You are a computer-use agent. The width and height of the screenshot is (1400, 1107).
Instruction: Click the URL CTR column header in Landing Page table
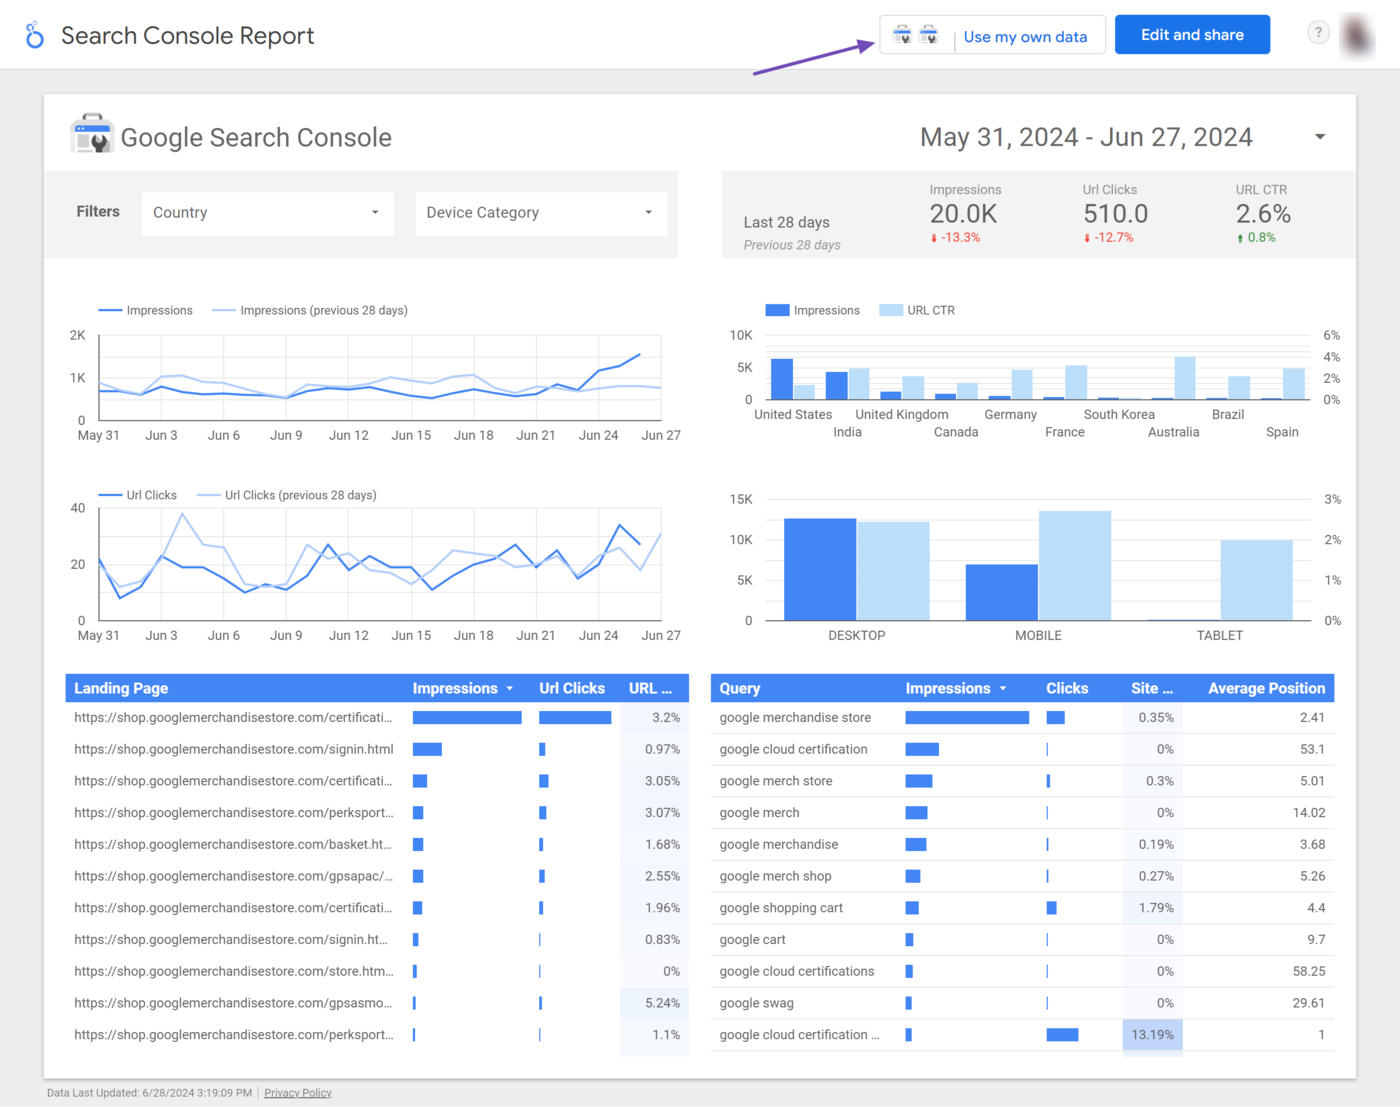click(650, 688)
